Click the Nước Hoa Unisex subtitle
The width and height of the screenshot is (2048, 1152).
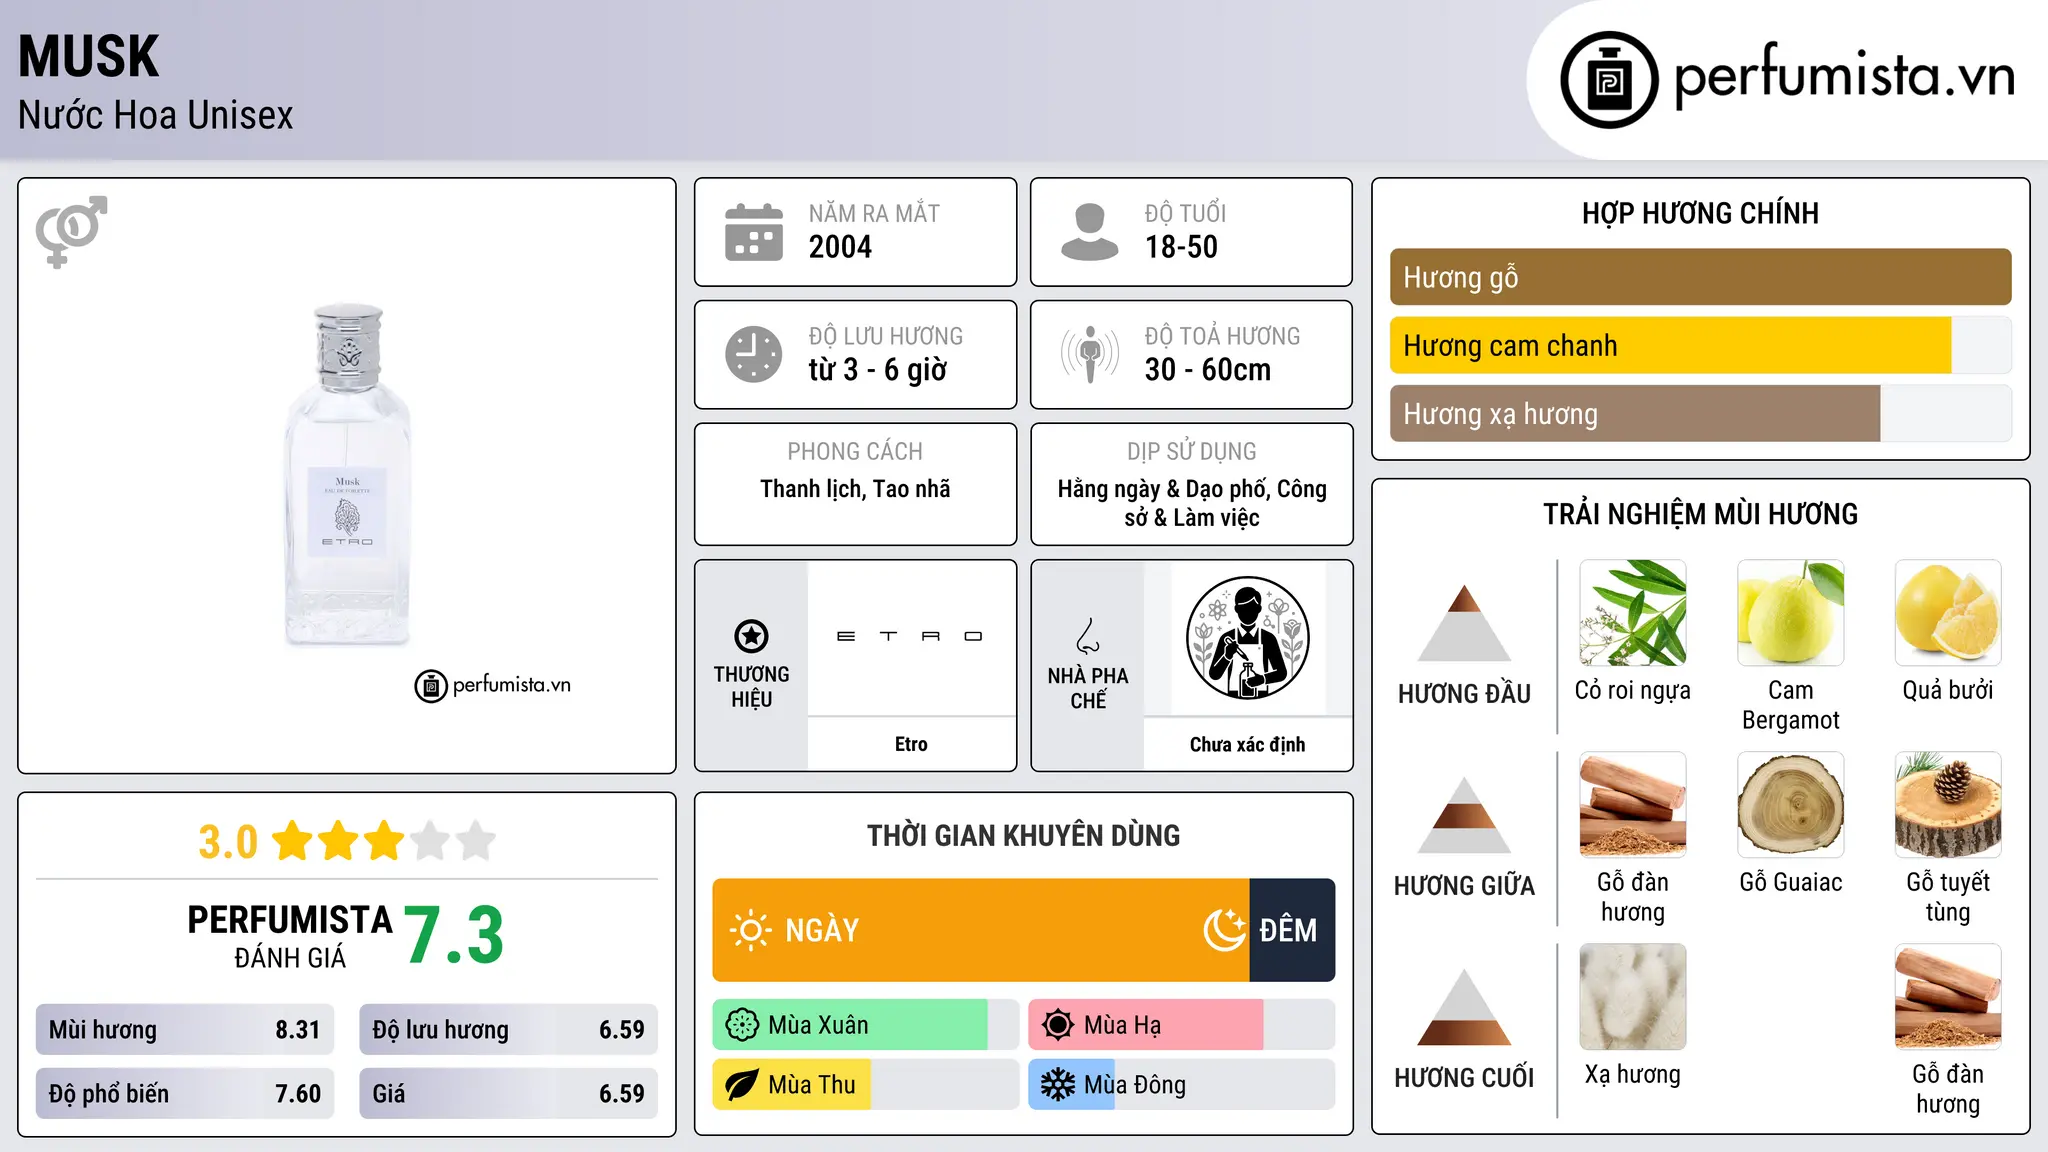tap(156, 115)
